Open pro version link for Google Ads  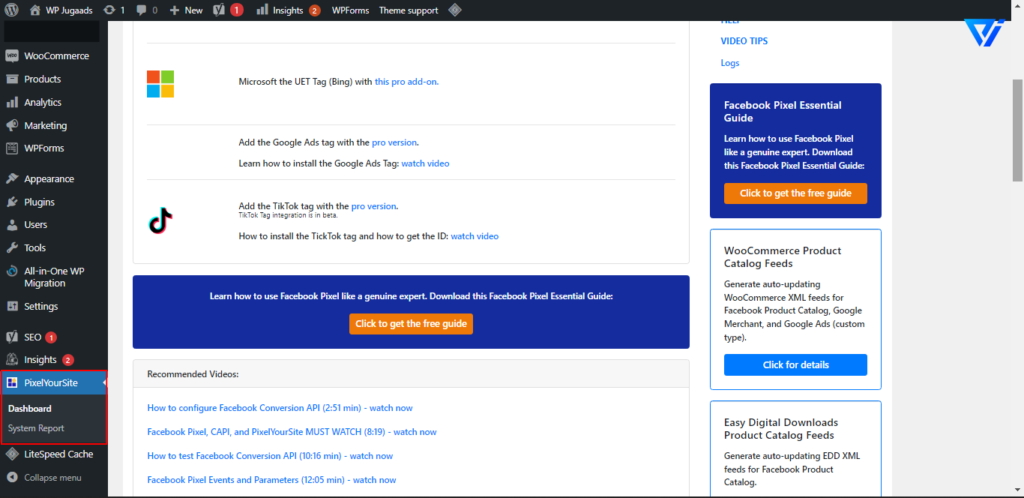[x=394, y=142]
